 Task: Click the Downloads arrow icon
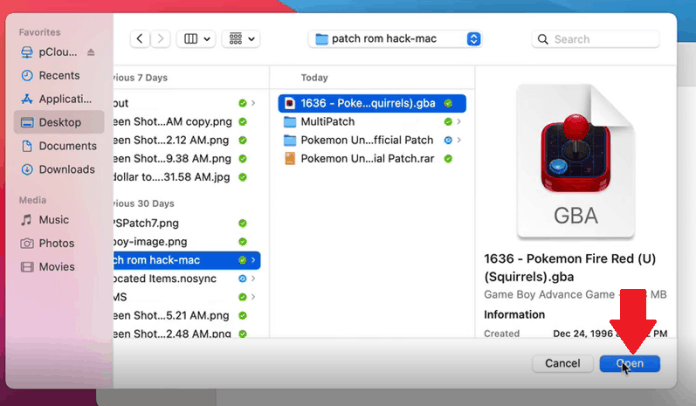pyautogui.click(x=27, y=169)
